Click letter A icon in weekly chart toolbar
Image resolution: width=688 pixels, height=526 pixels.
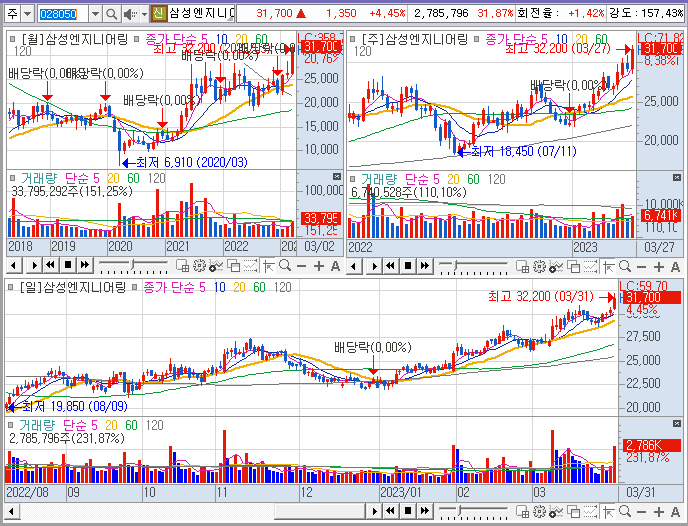[x=675, y=266]
